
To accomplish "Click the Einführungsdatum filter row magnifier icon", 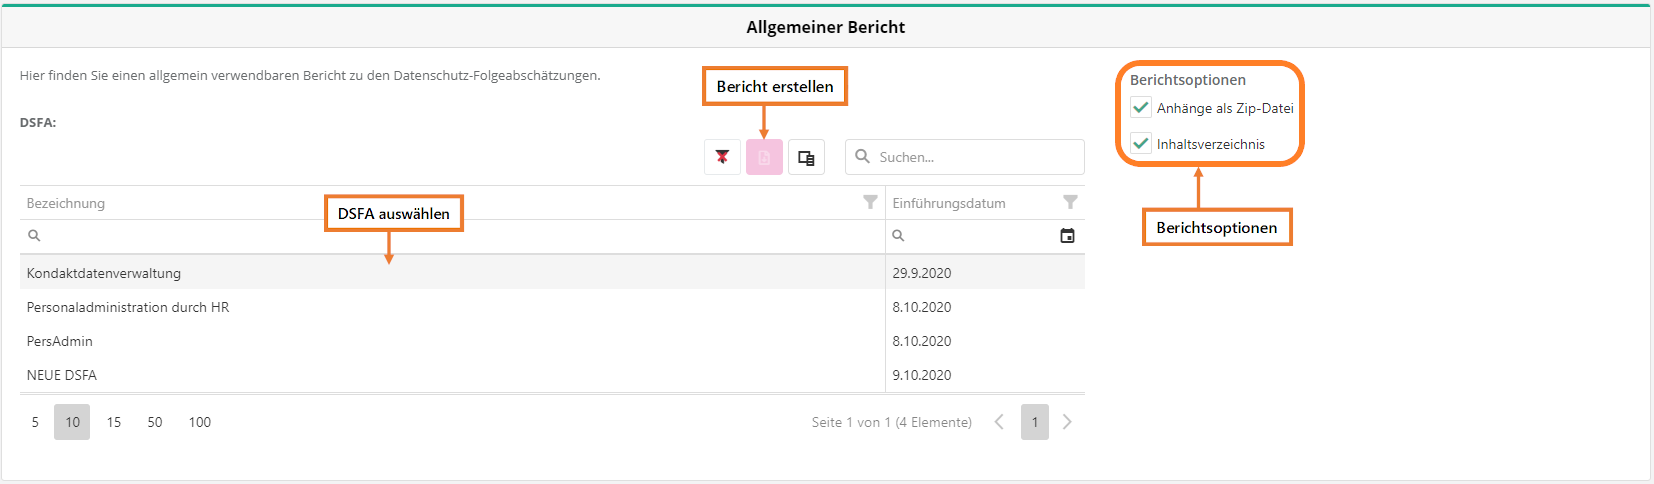I will click(898, 236).
